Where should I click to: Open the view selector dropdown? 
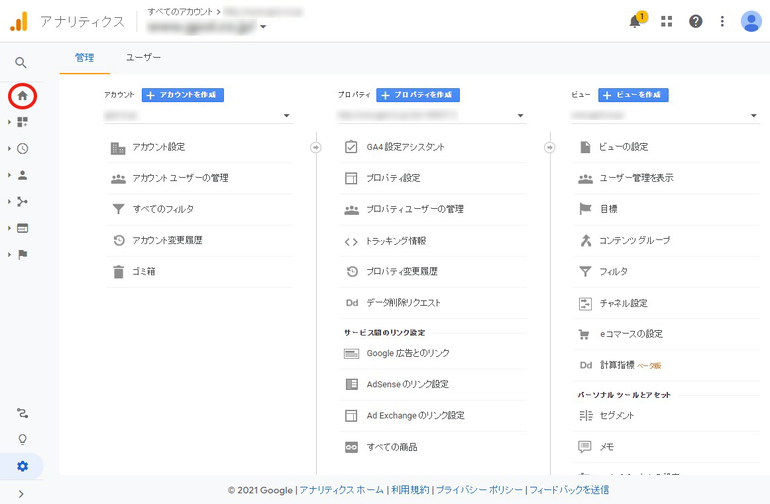pos(664,116)
